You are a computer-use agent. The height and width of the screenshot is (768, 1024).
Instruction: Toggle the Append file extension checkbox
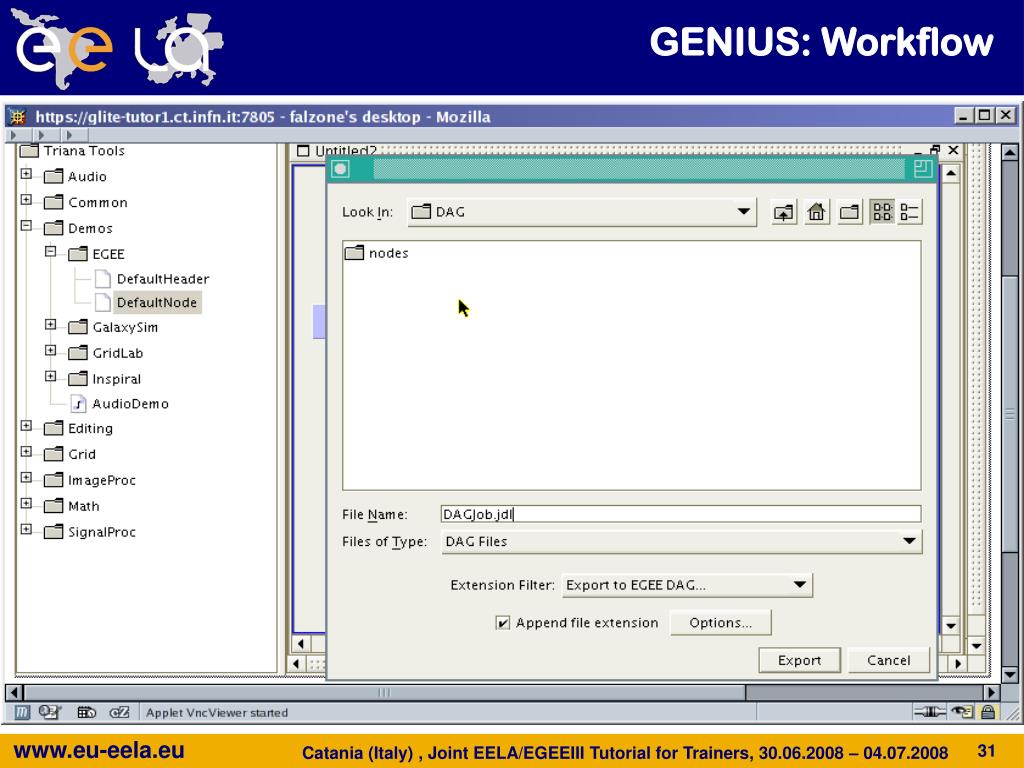[x=503, y=623]
